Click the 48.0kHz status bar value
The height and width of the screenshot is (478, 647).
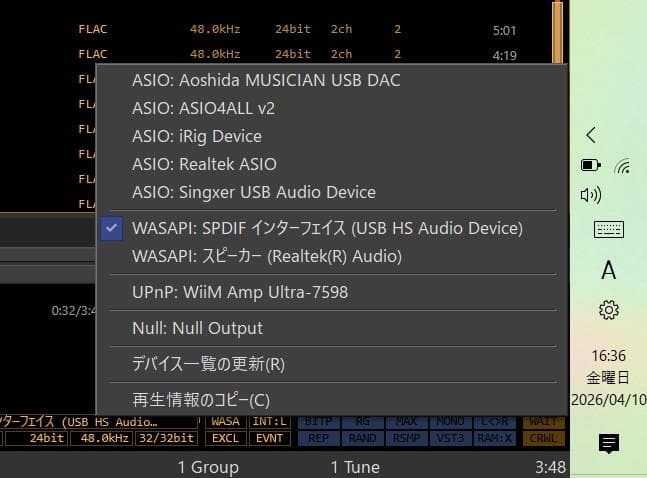coord(102,438)
